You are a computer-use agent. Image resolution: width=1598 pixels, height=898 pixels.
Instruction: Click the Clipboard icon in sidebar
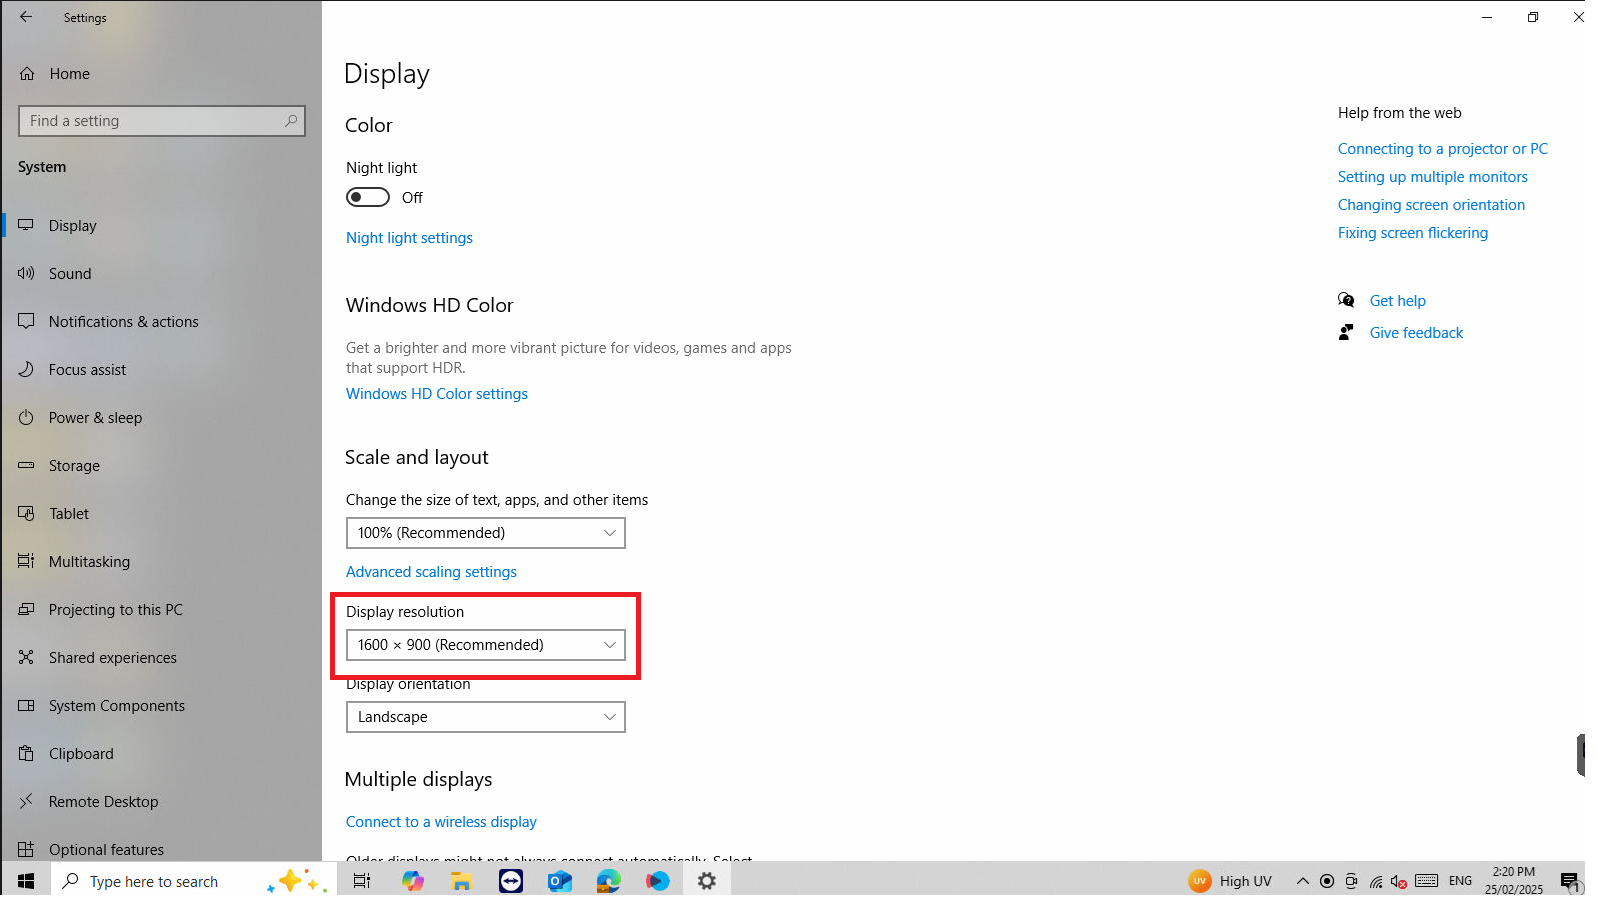(26, 754)
